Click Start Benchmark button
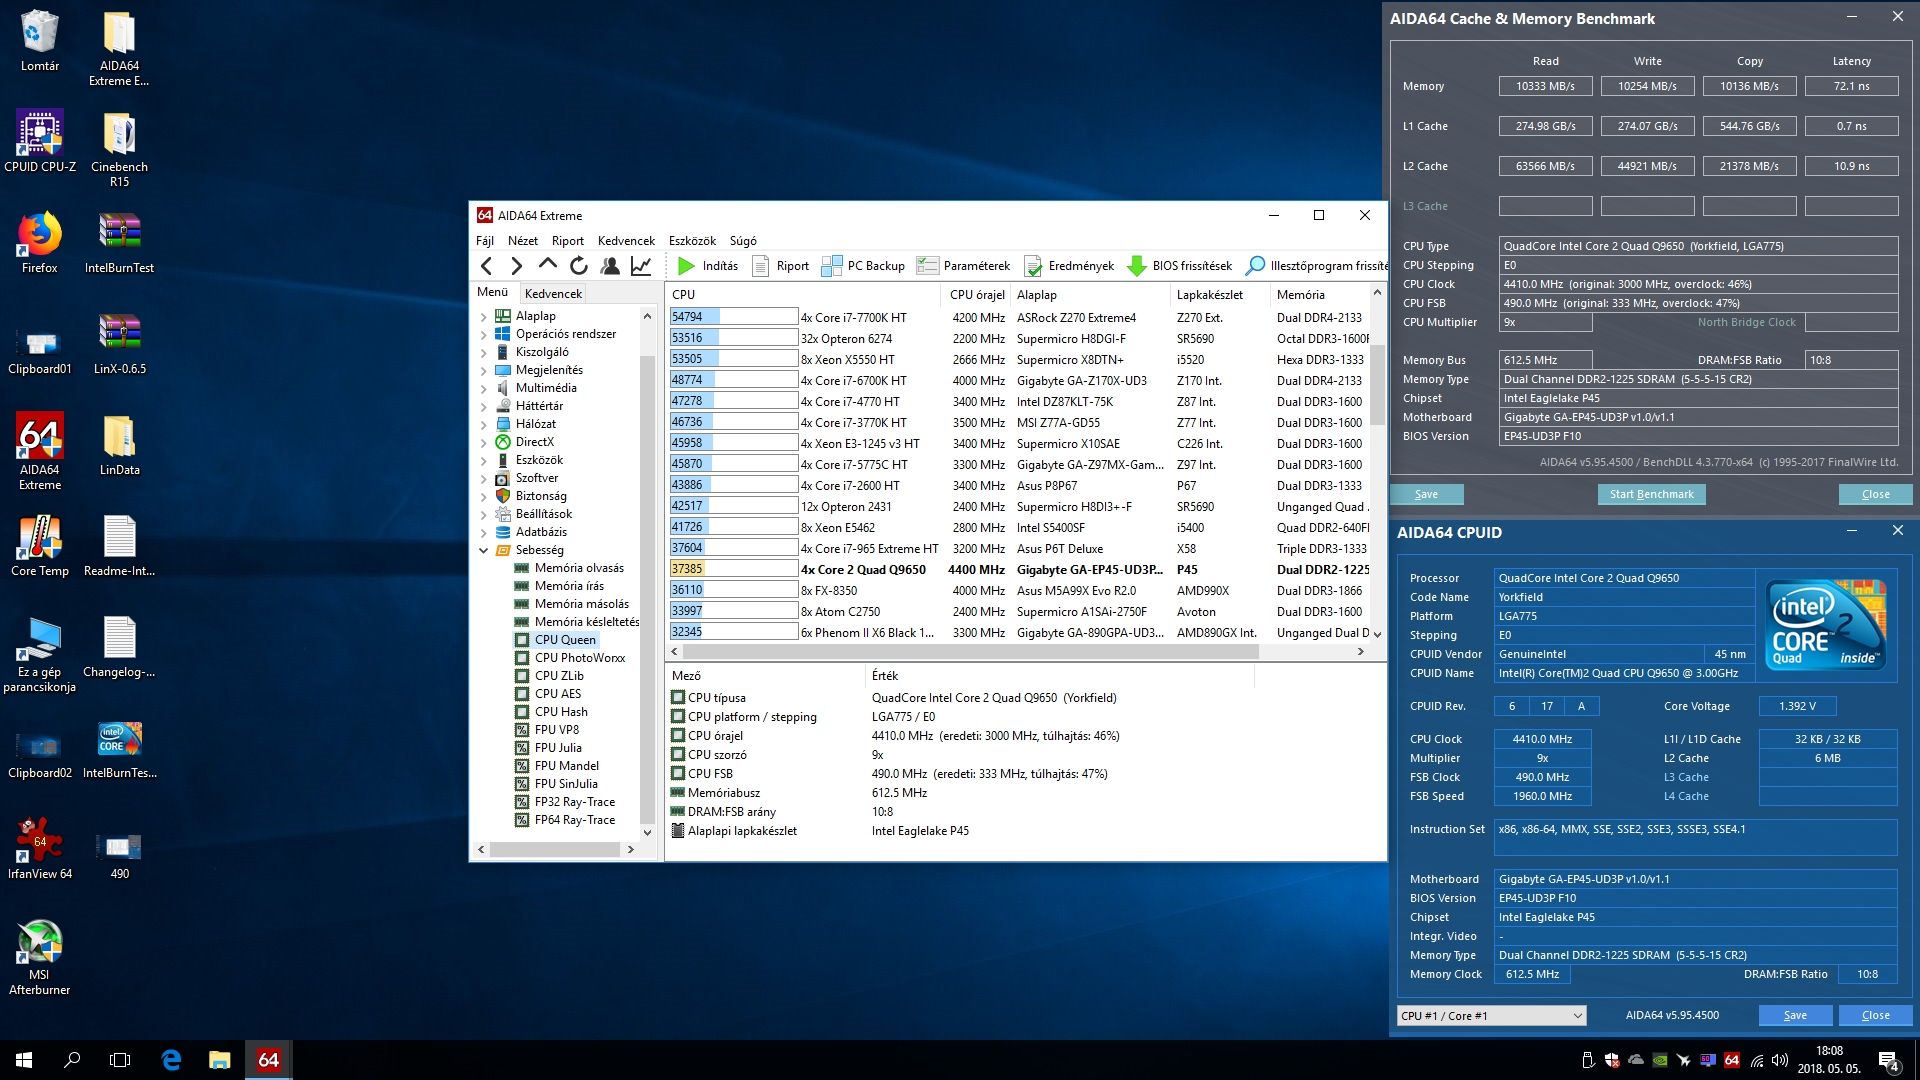 point(1651,494)
